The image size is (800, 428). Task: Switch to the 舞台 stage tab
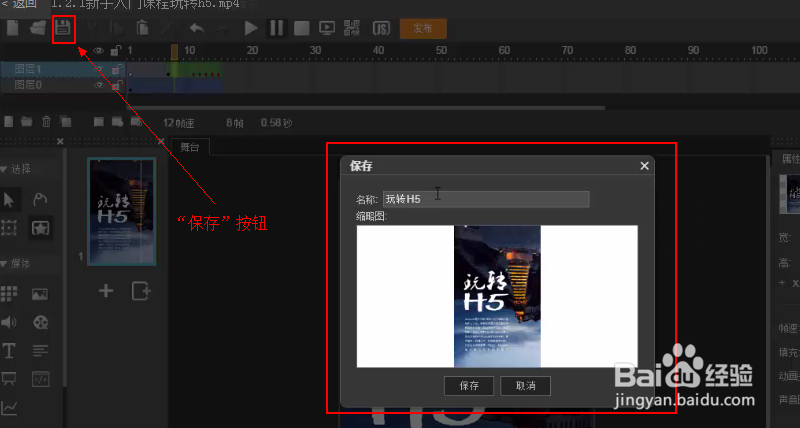tap(190, 147)
